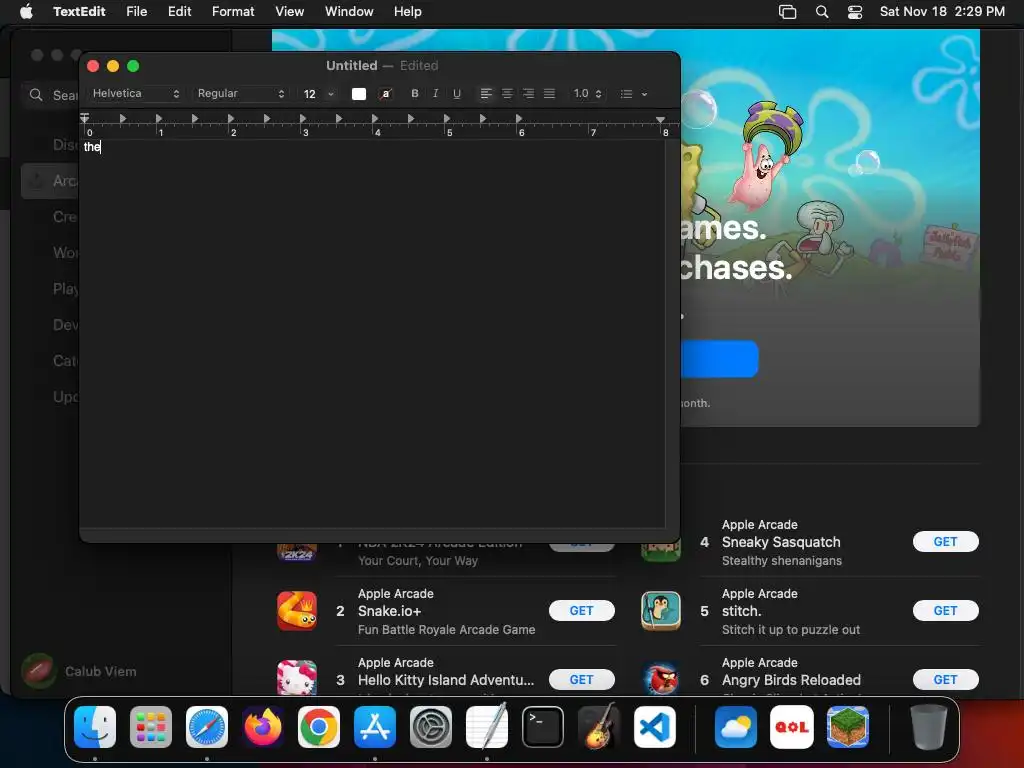
Task: Click the right margin marker on ruler
Action: (660, 120)
